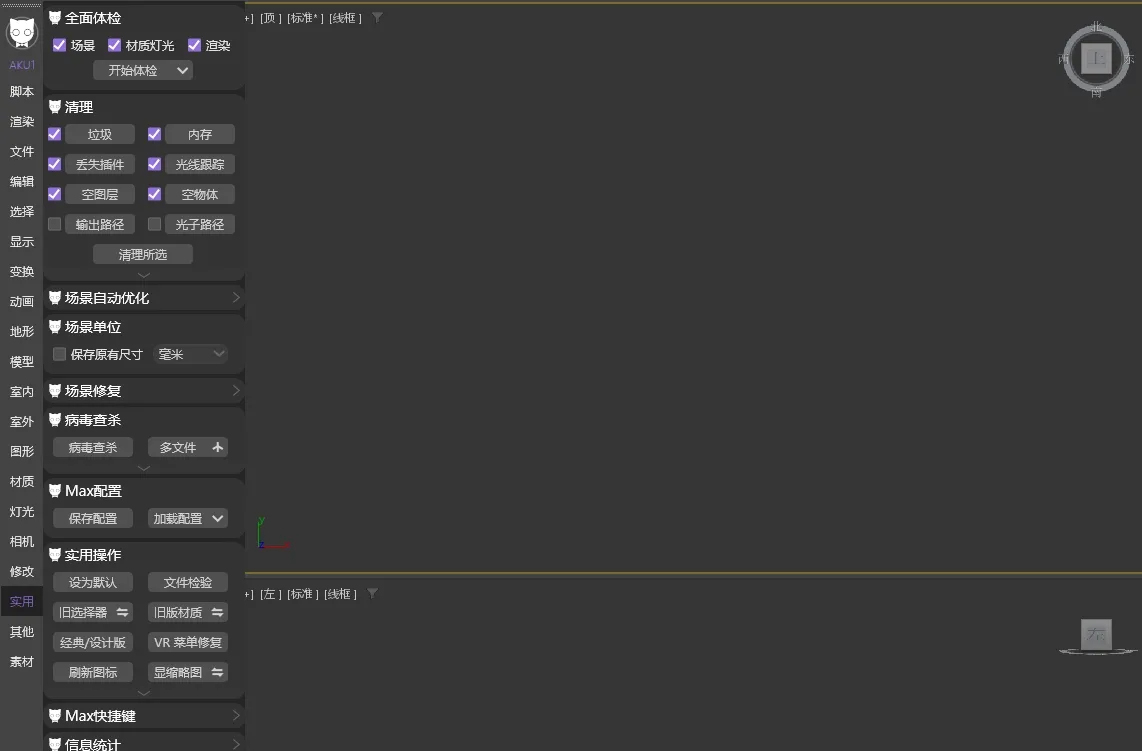Click the cat icon beside 清理 header
Screen dimensions: 1142x751
point(55,107)
